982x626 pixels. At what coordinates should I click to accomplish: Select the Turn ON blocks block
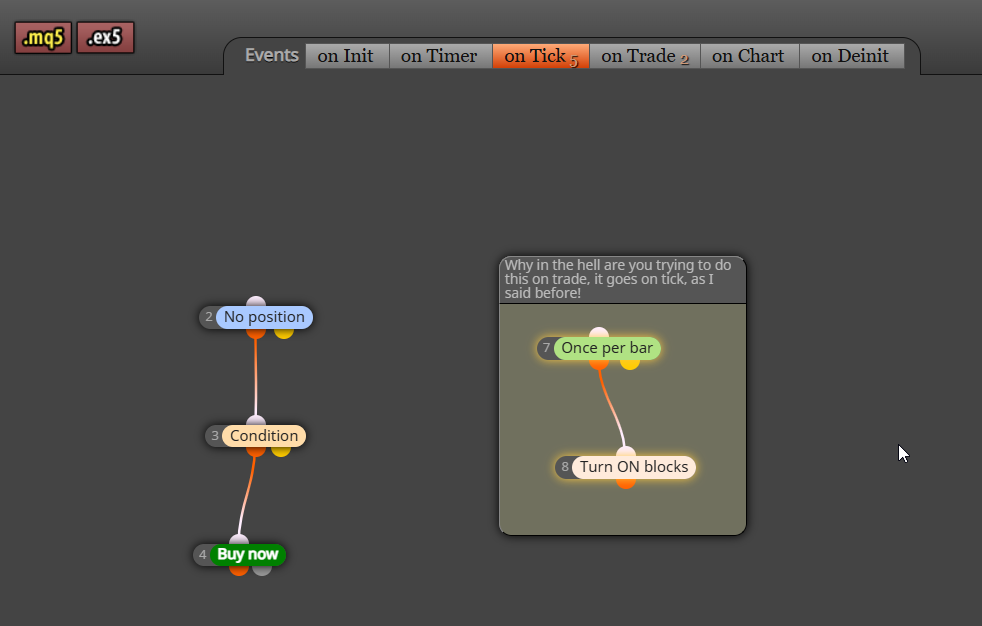[634, 467]
